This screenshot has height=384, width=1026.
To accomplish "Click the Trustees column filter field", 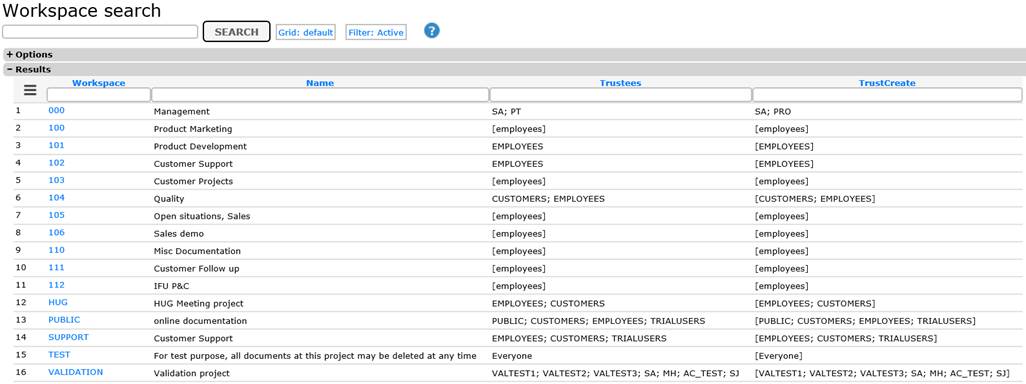I will click(x=621, y=95).
